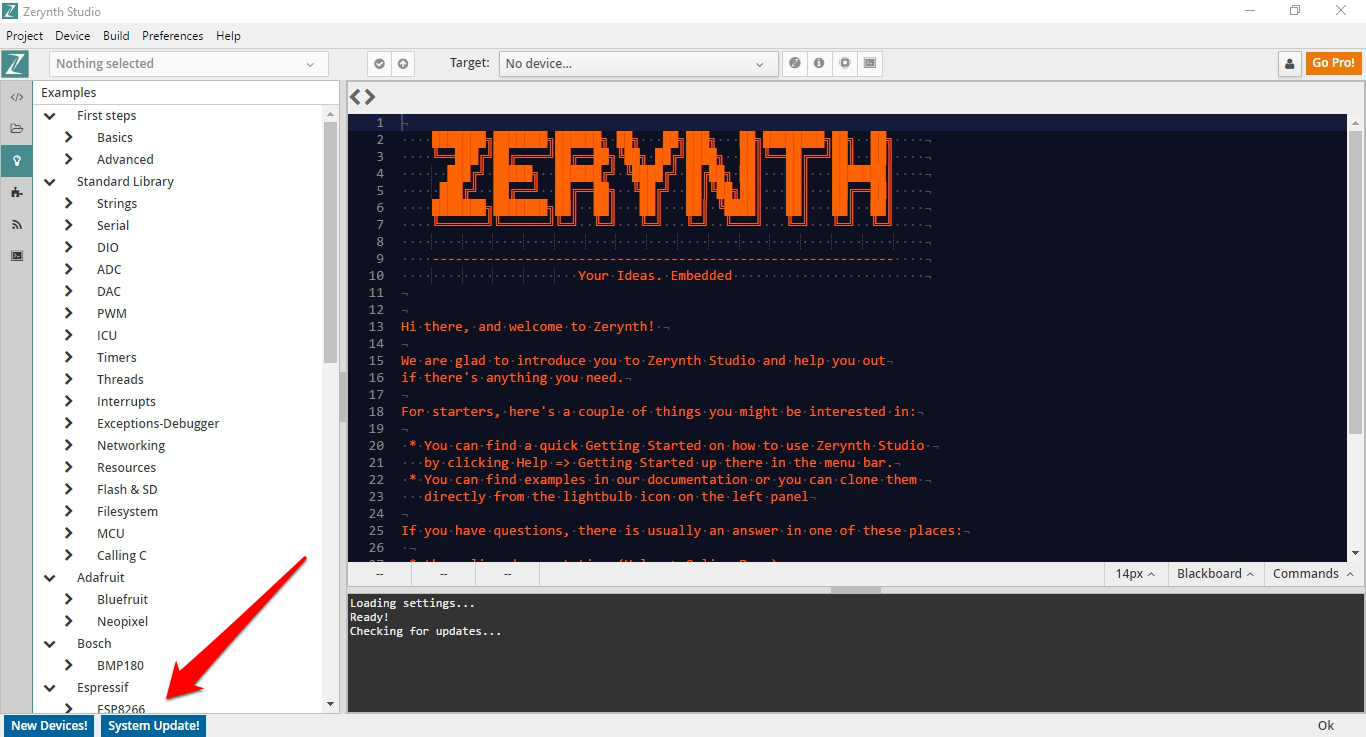The width and height of the screenshot is (1366, 737).
Task: Expand the Basics examples node
Action: [69, 138]
